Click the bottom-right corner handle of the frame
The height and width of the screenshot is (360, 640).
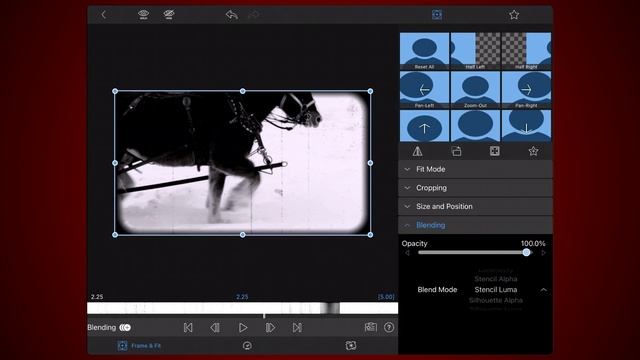(370, 235)
